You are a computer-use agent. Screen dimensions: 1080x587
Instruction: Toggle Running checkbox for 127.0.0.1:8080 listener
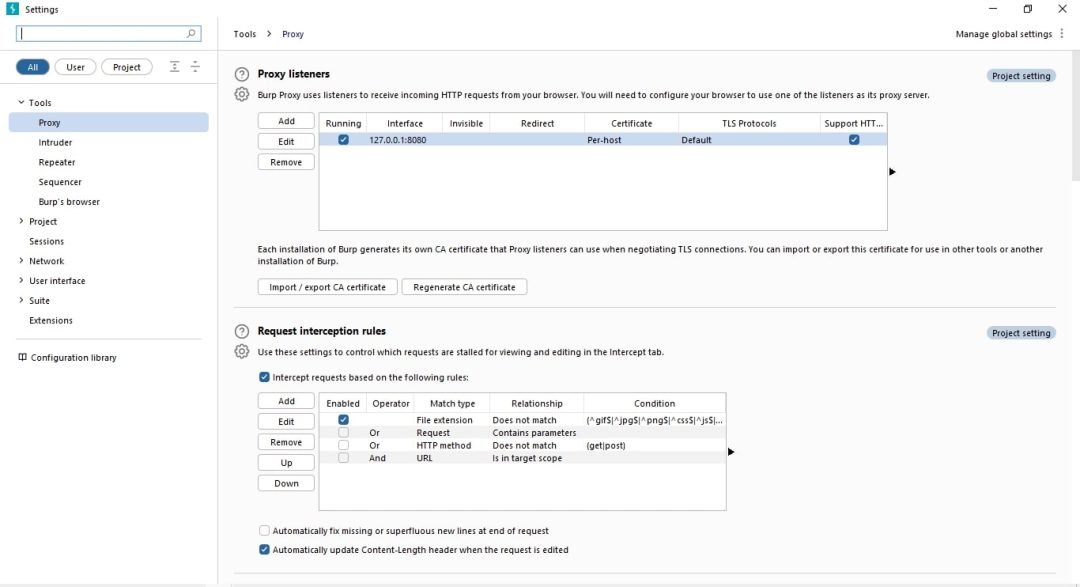(x=343, y=140)
